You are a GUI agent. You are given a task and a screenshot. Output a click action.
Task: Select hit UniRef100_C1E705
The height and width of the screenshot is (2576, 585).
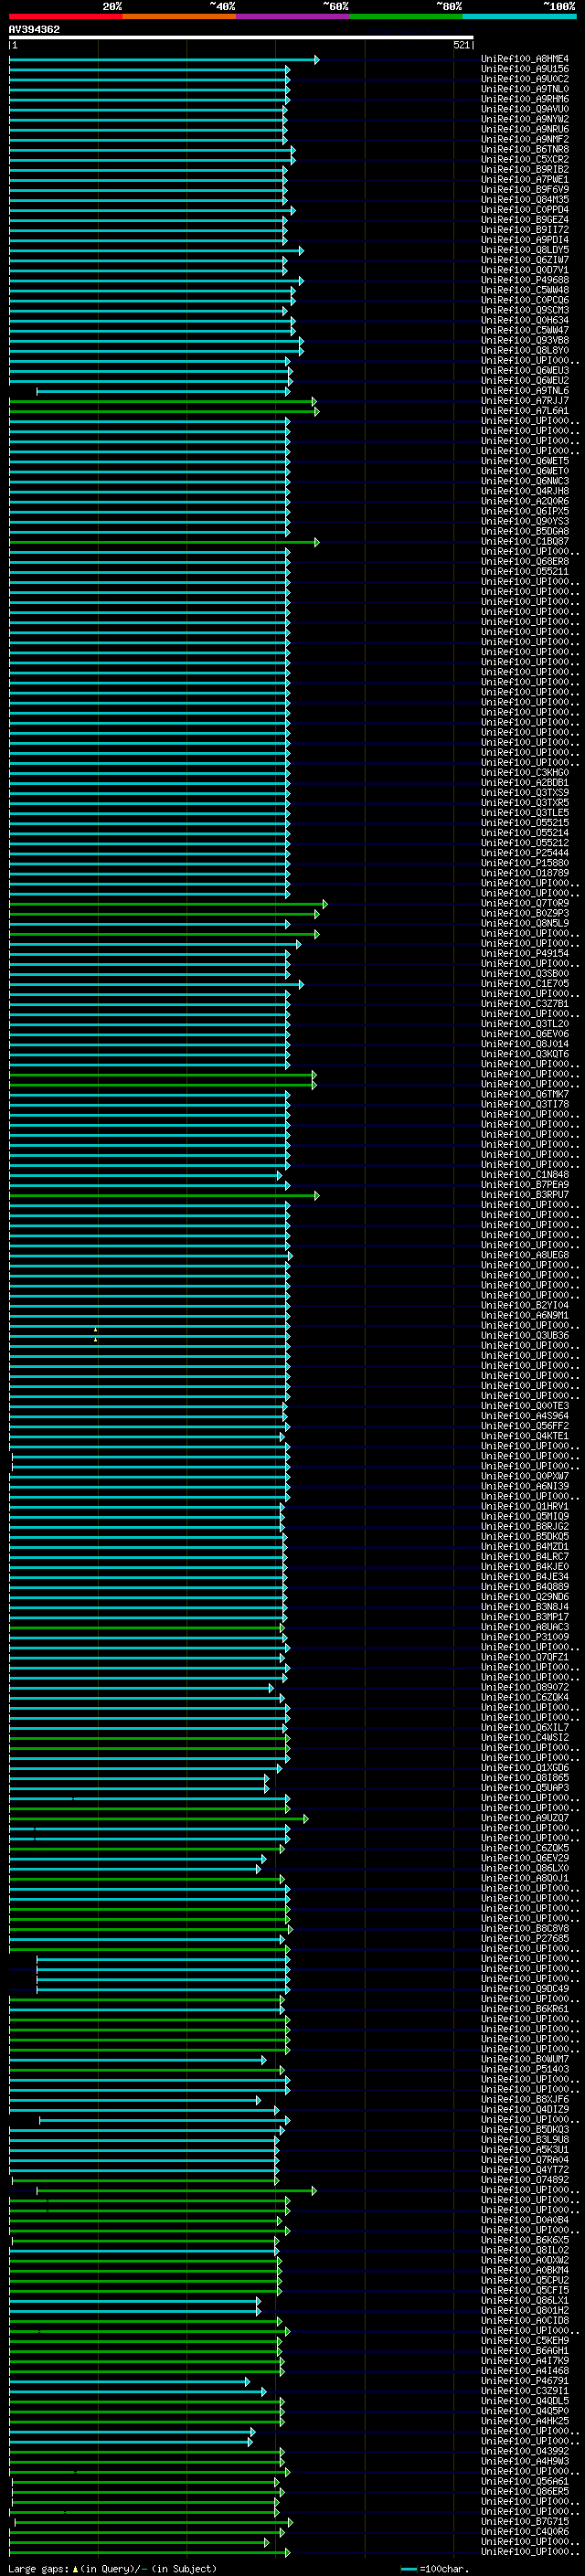[525, 983]
